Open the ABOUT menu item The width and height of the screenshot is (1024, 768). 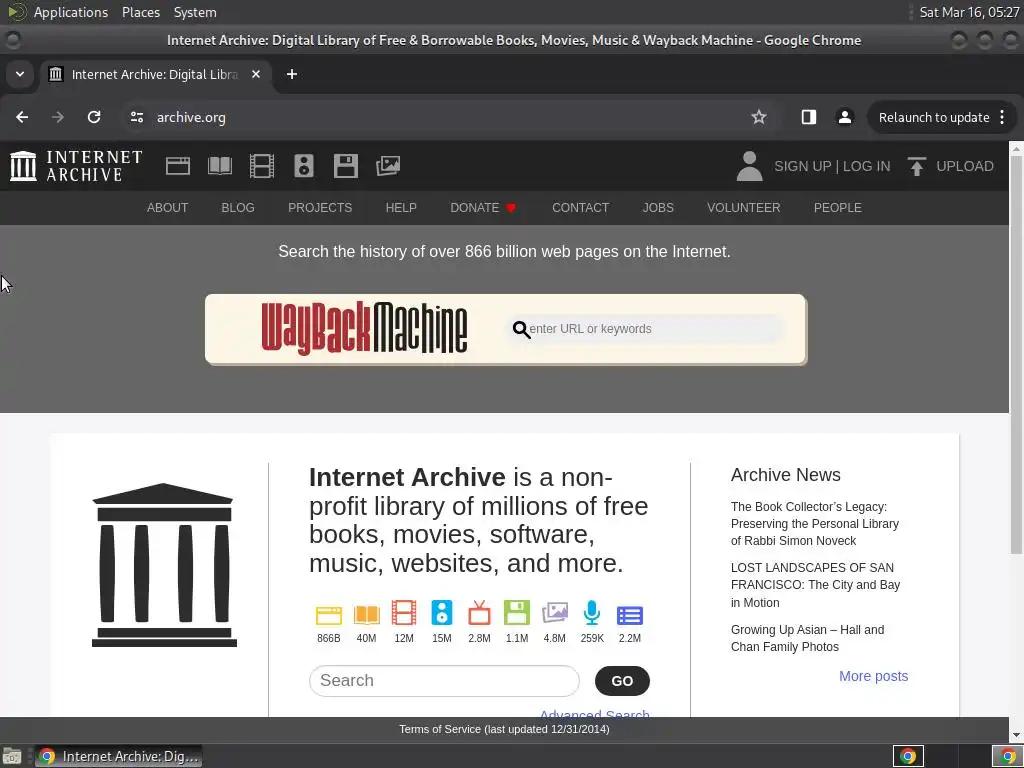click(x=167, y=208)
